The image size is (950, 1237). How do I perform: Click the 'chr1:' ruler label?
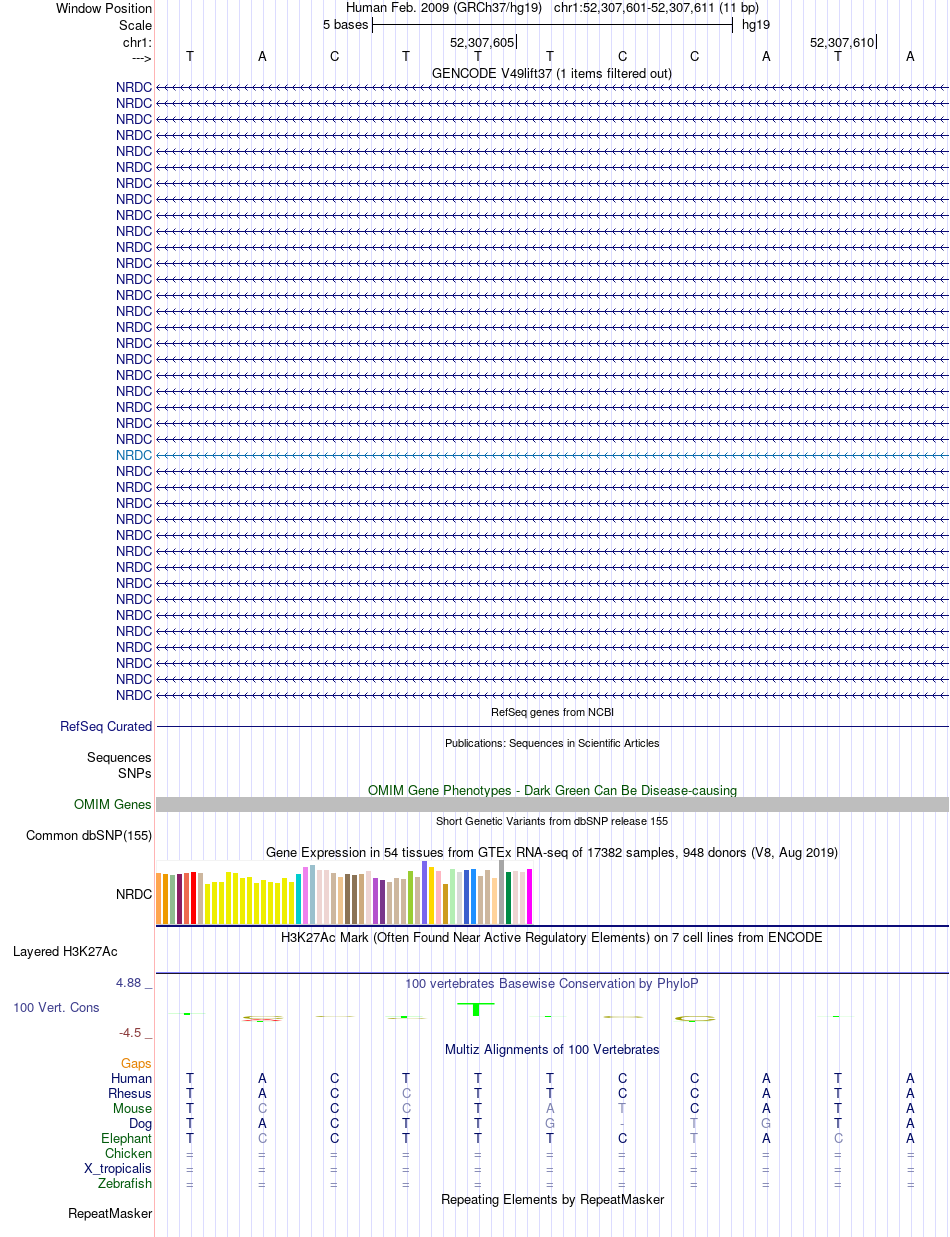(137, 42)
